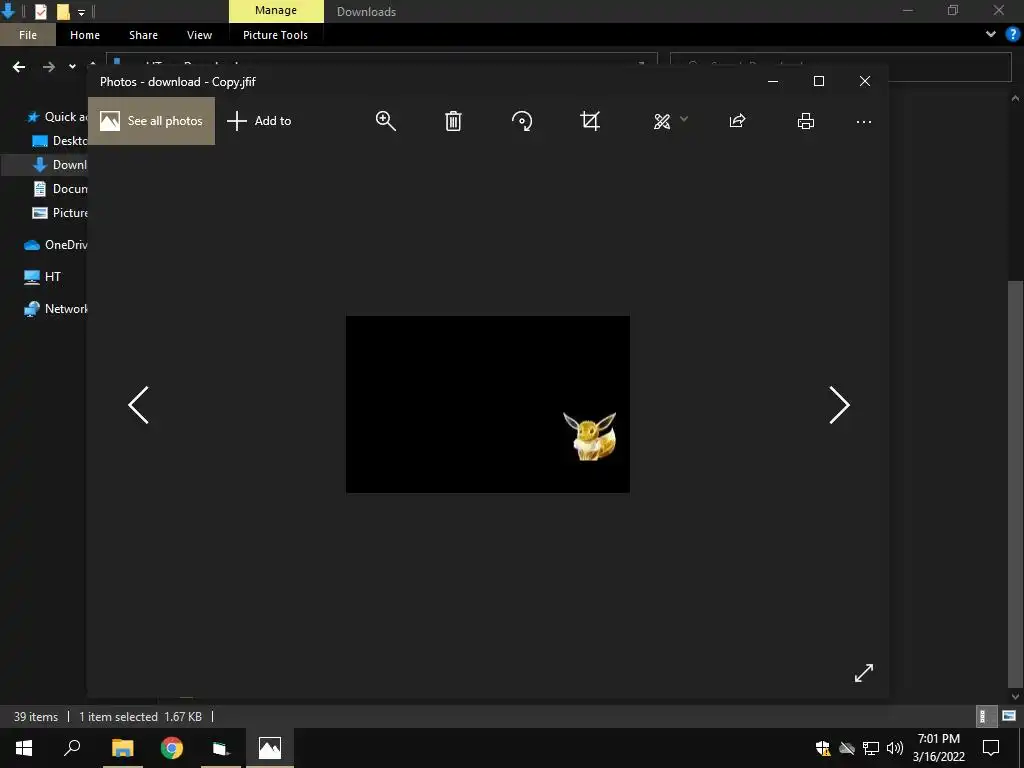Expand the Edit & Create dropdown chevron
Viewport: 1024px width, 768px height.
click(x=684, y=119)
